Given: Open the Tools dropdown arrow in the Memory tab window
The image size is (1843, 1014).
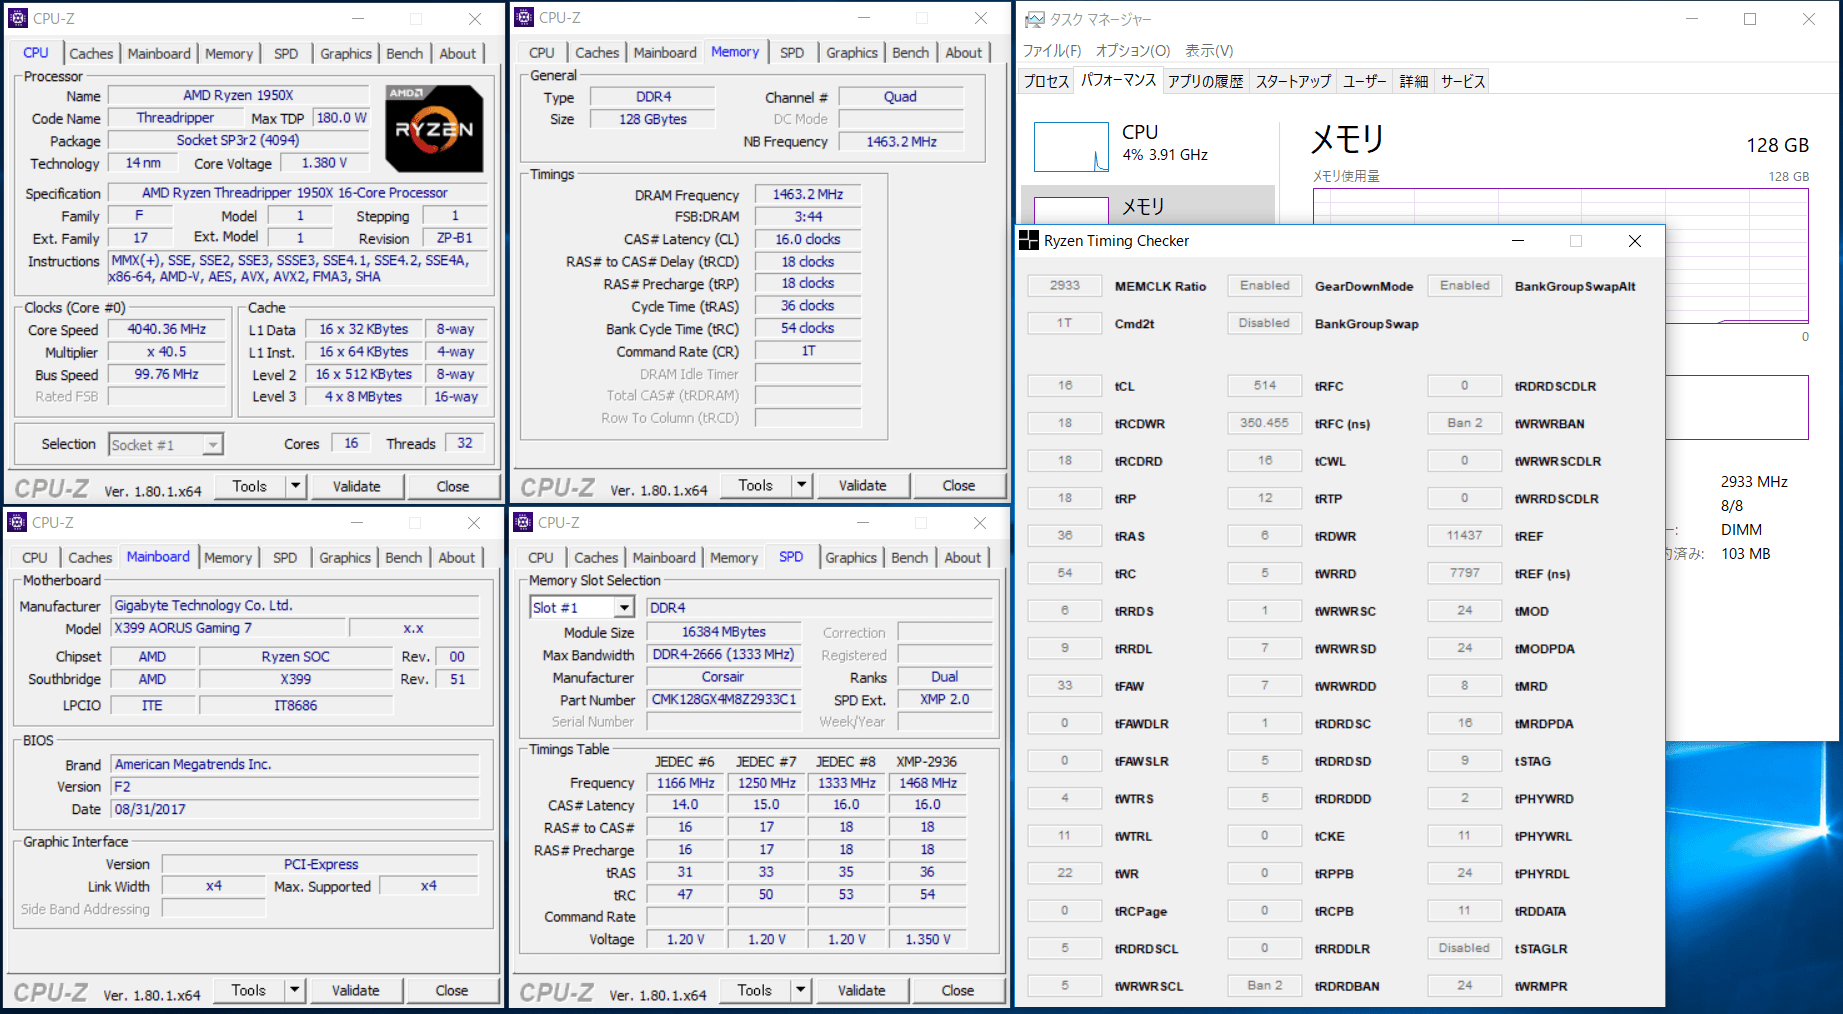Looking at the screenshot, I should click(801, 485).
